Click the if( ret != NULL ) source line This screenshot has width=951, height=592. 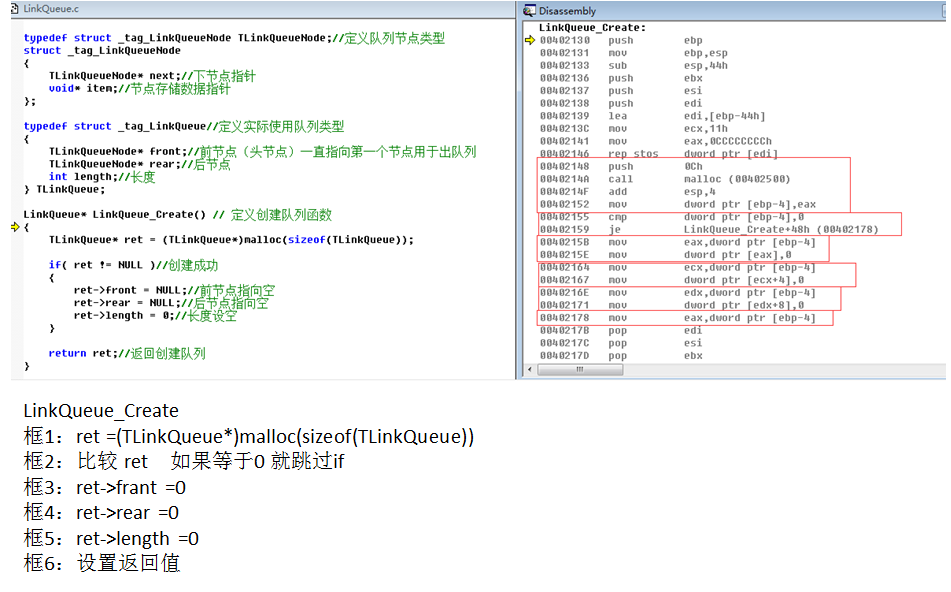click(x=133, y=265)
